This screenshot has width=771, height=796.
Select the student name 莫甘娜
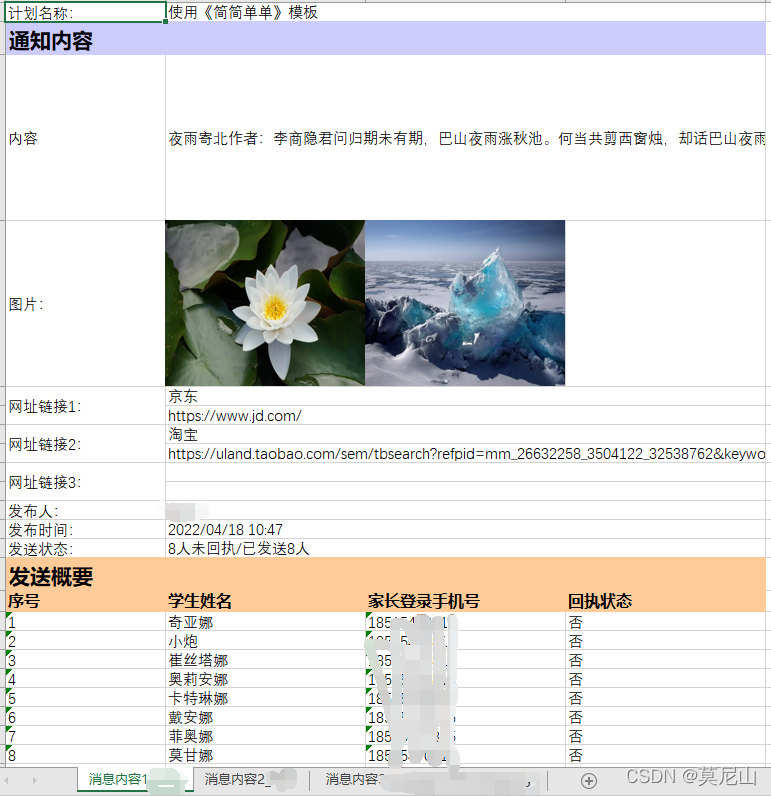click(265, 755)
